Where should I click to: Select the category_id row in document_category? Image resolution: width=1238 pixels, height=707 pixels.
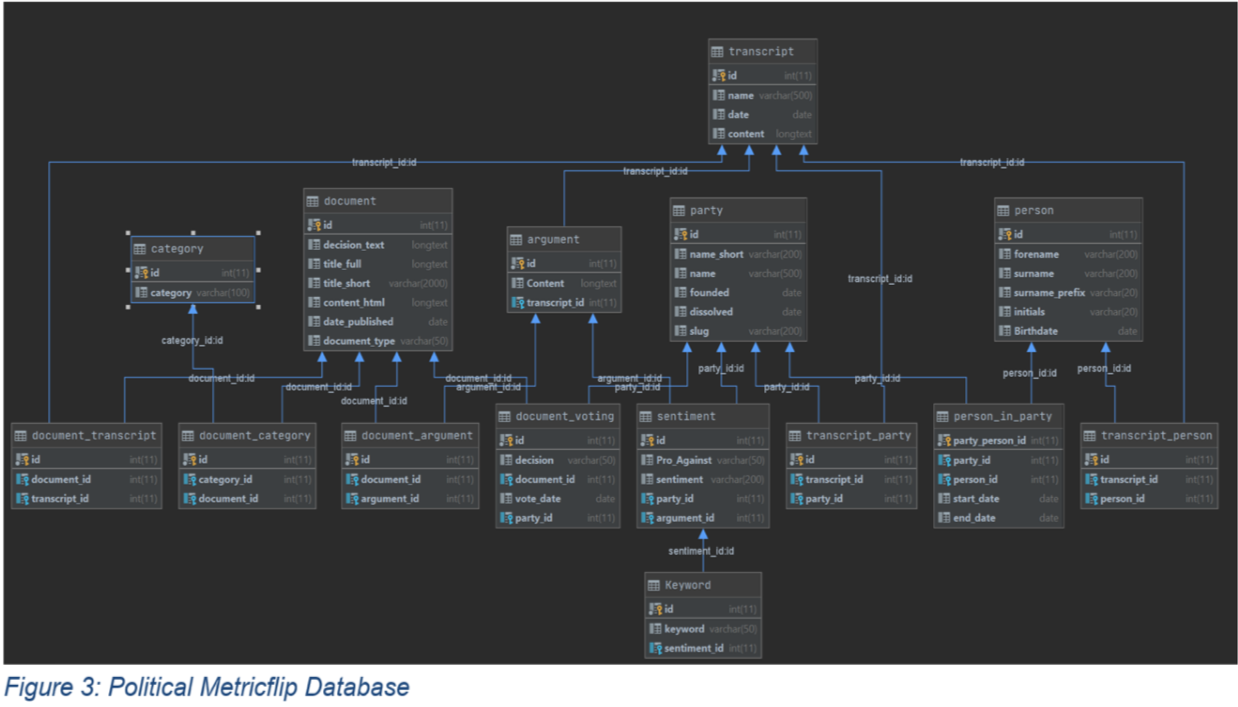coord(247,480)
